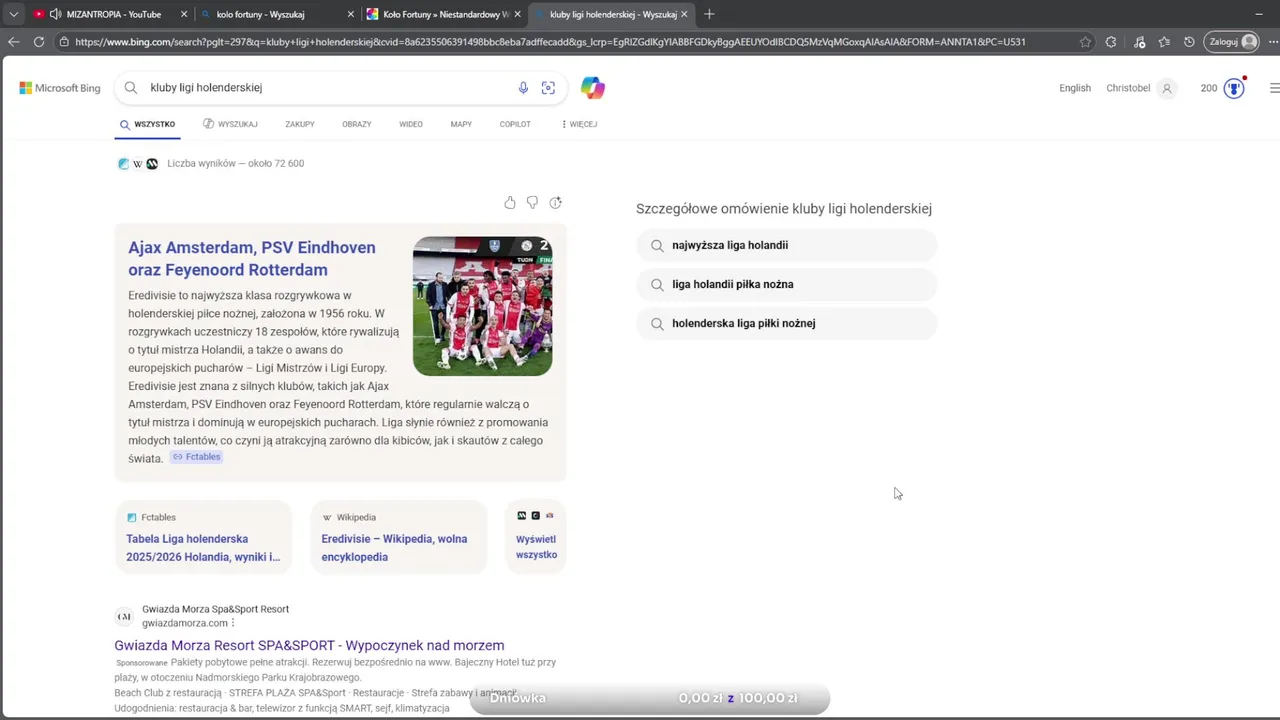Image resolution: width=1280 pixels, height=720 pixels.
Task: Close the kluby ligi holenderskiej tab
Action: click(x=684, y=14)
